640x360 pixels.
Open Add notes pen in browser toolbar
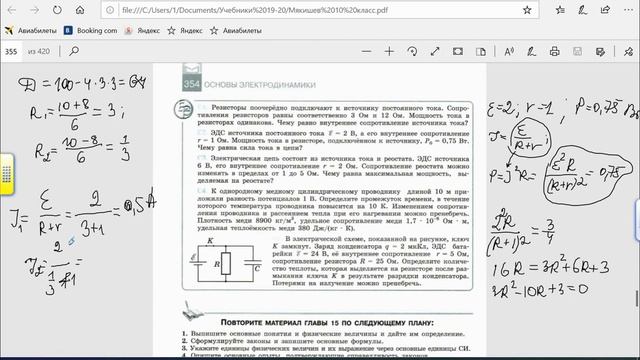[582, 10]
